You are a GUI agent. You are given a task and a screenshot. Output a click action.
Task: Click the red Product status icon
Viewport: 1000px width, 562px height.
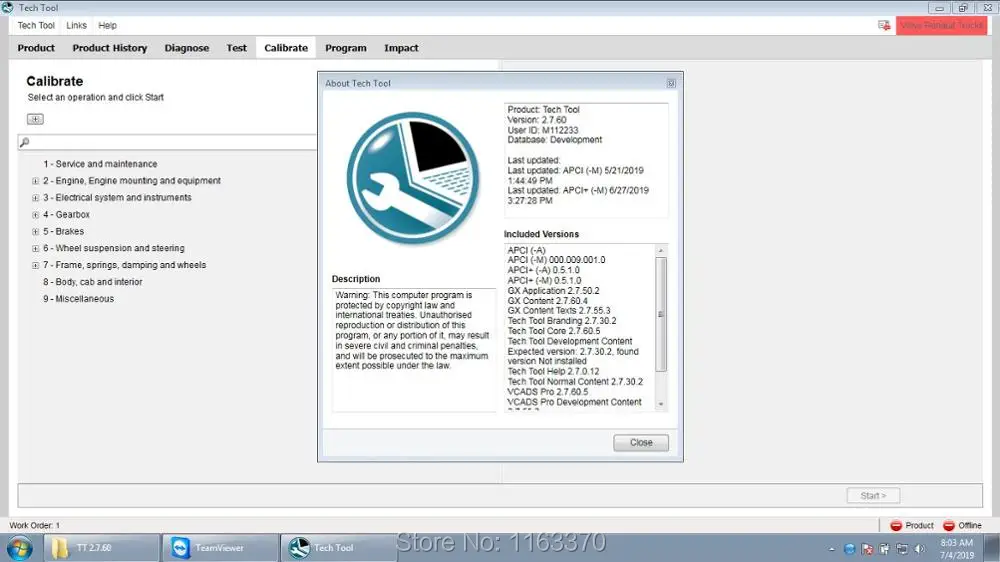(x=896, y=526)
